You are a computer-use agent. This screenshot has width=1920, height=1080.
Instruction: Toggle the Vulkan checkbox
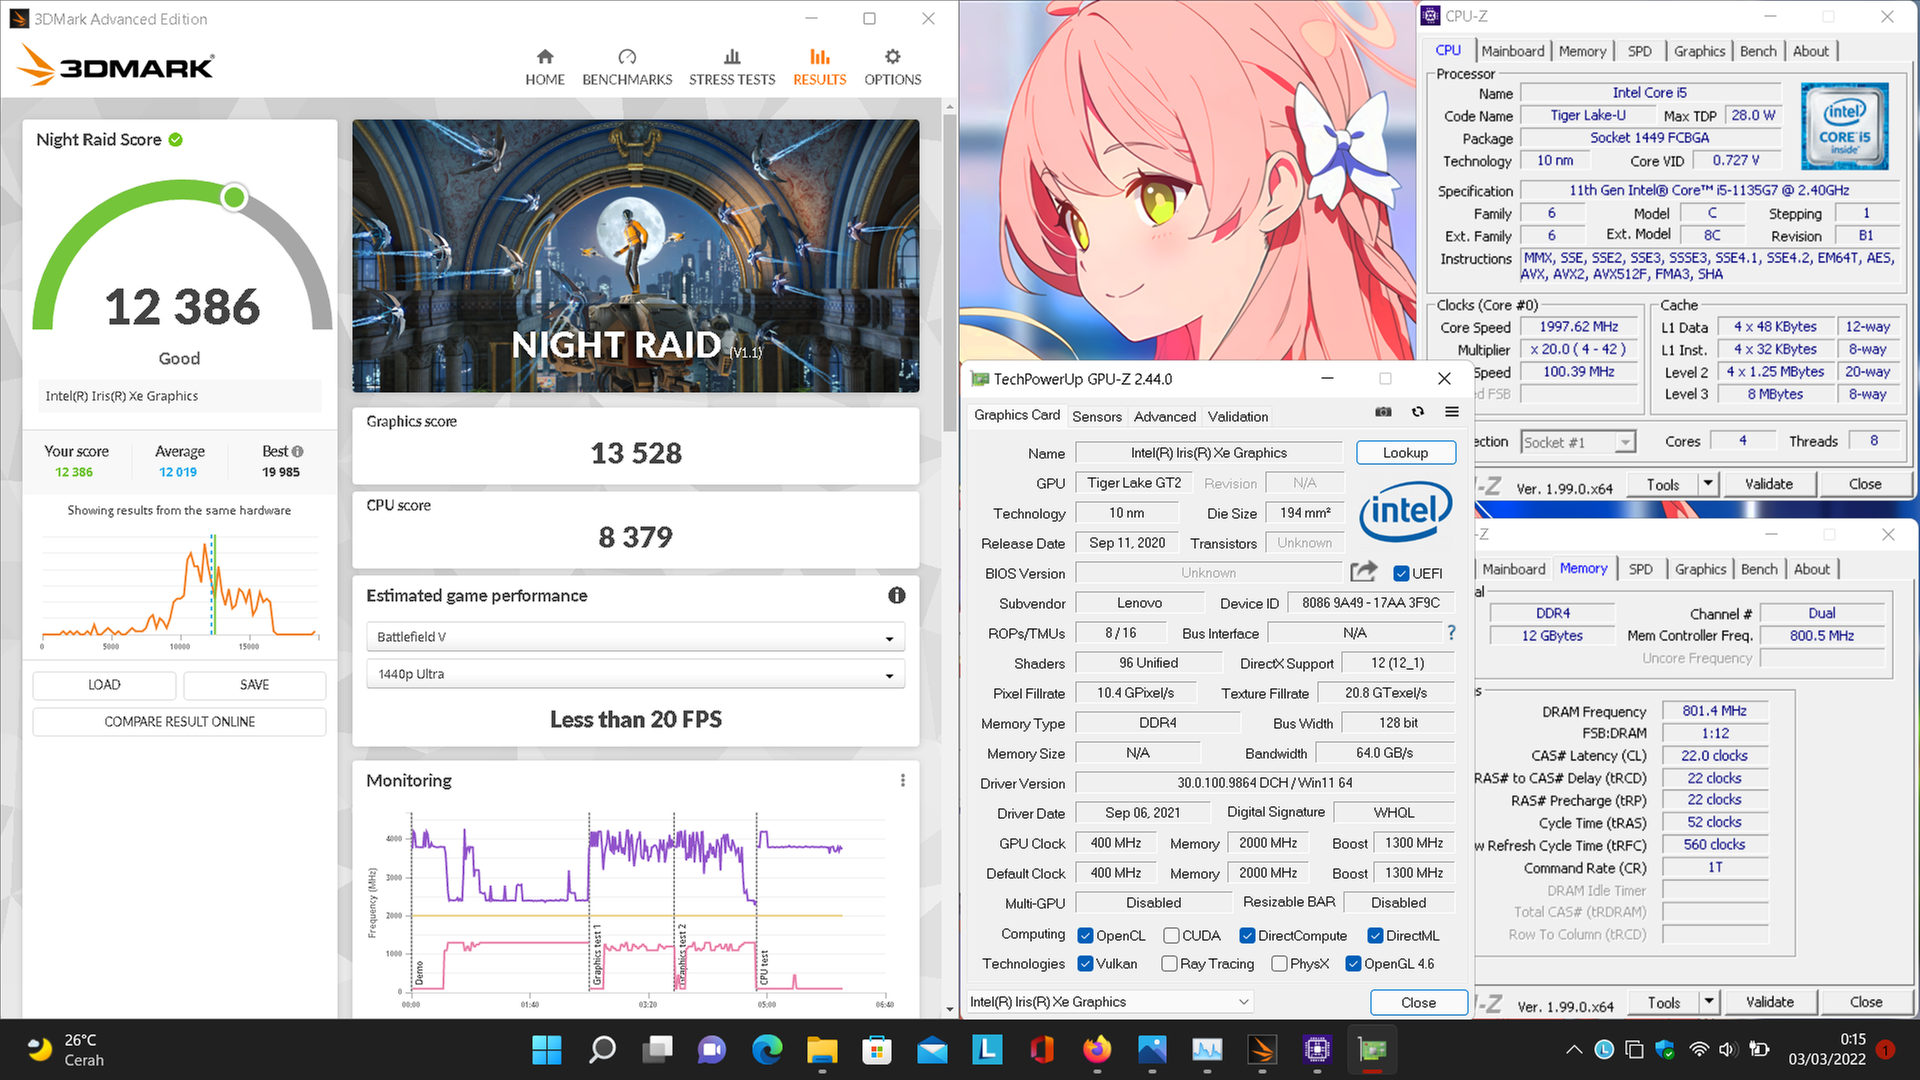tap(1085, 964)
